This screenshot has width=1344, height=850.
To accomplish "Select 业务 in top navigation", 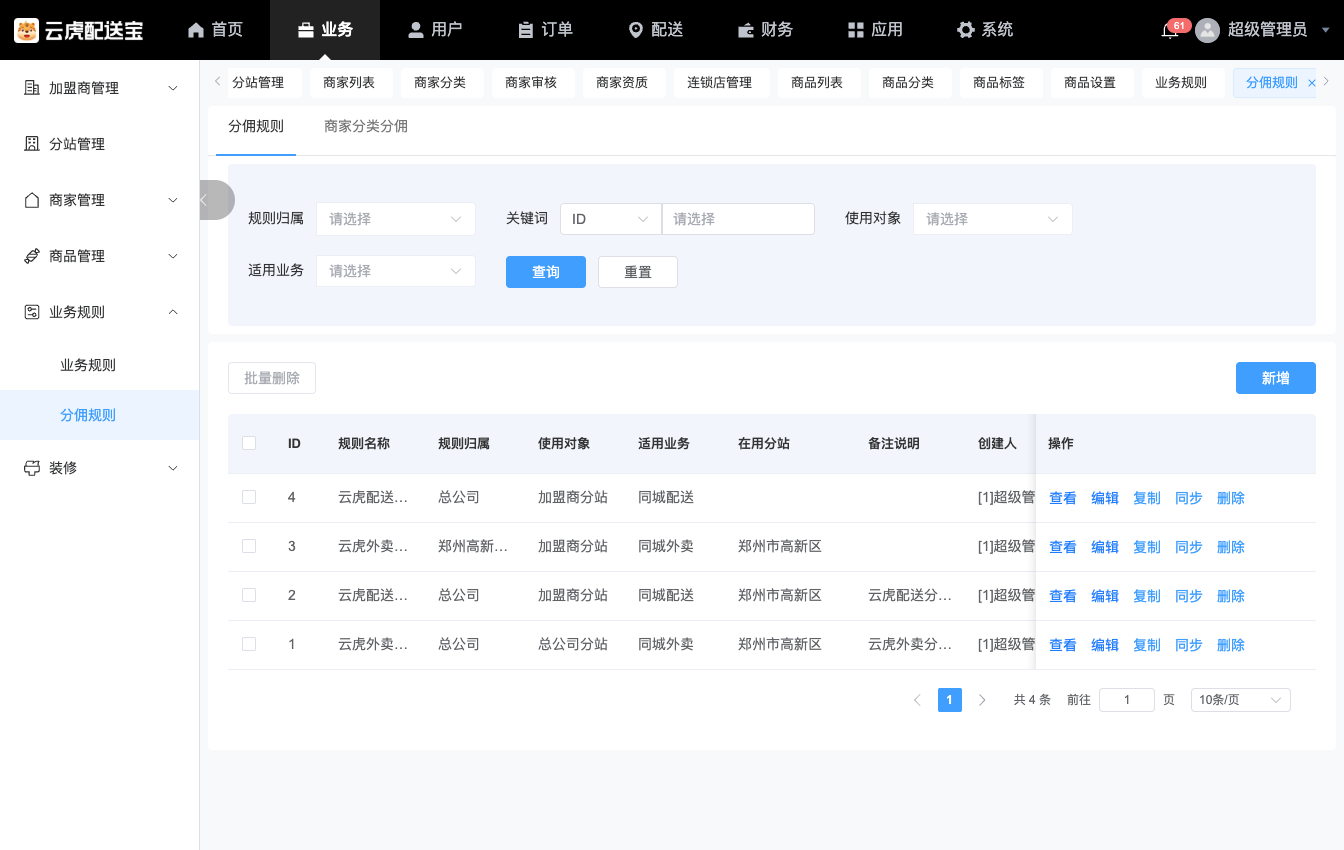I will tap(325, 30).
